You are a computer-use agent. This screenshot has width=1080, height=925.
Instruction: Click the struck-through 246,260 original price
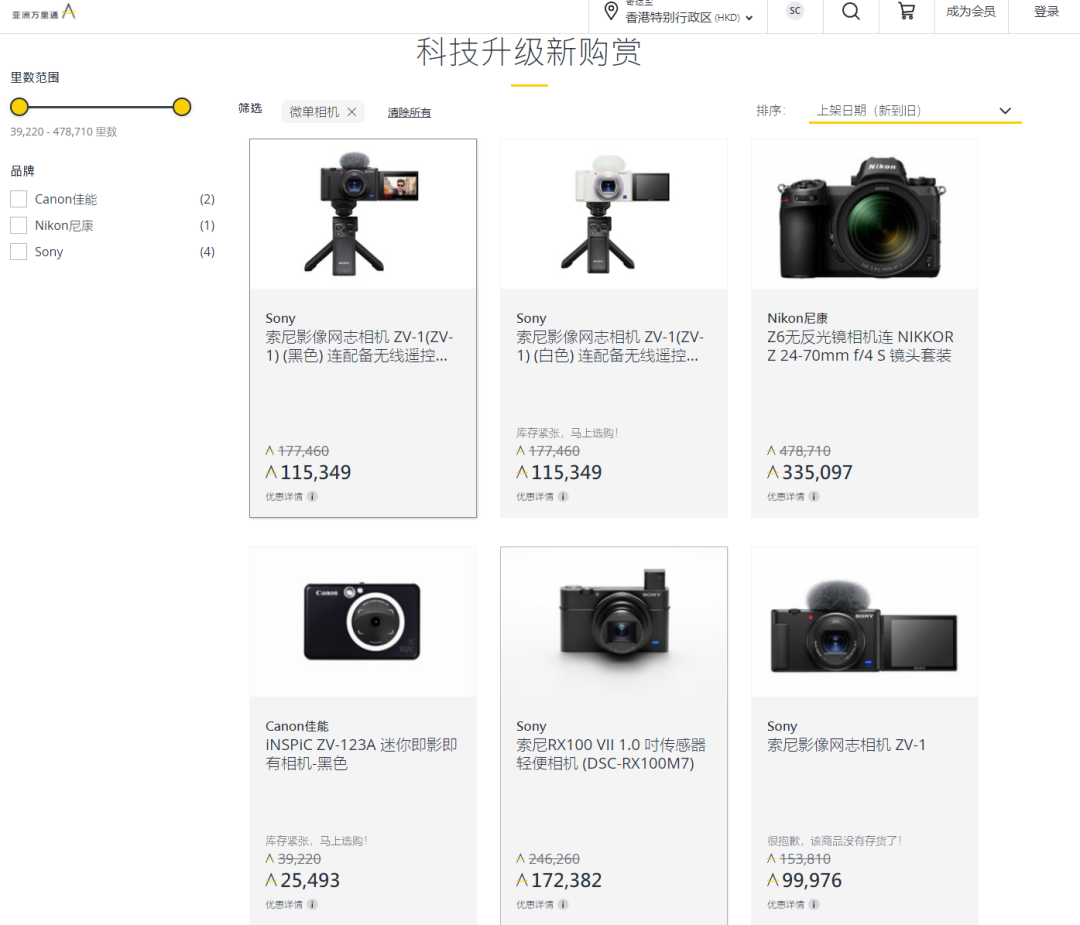pyautogui.click(x=548, y=859)
